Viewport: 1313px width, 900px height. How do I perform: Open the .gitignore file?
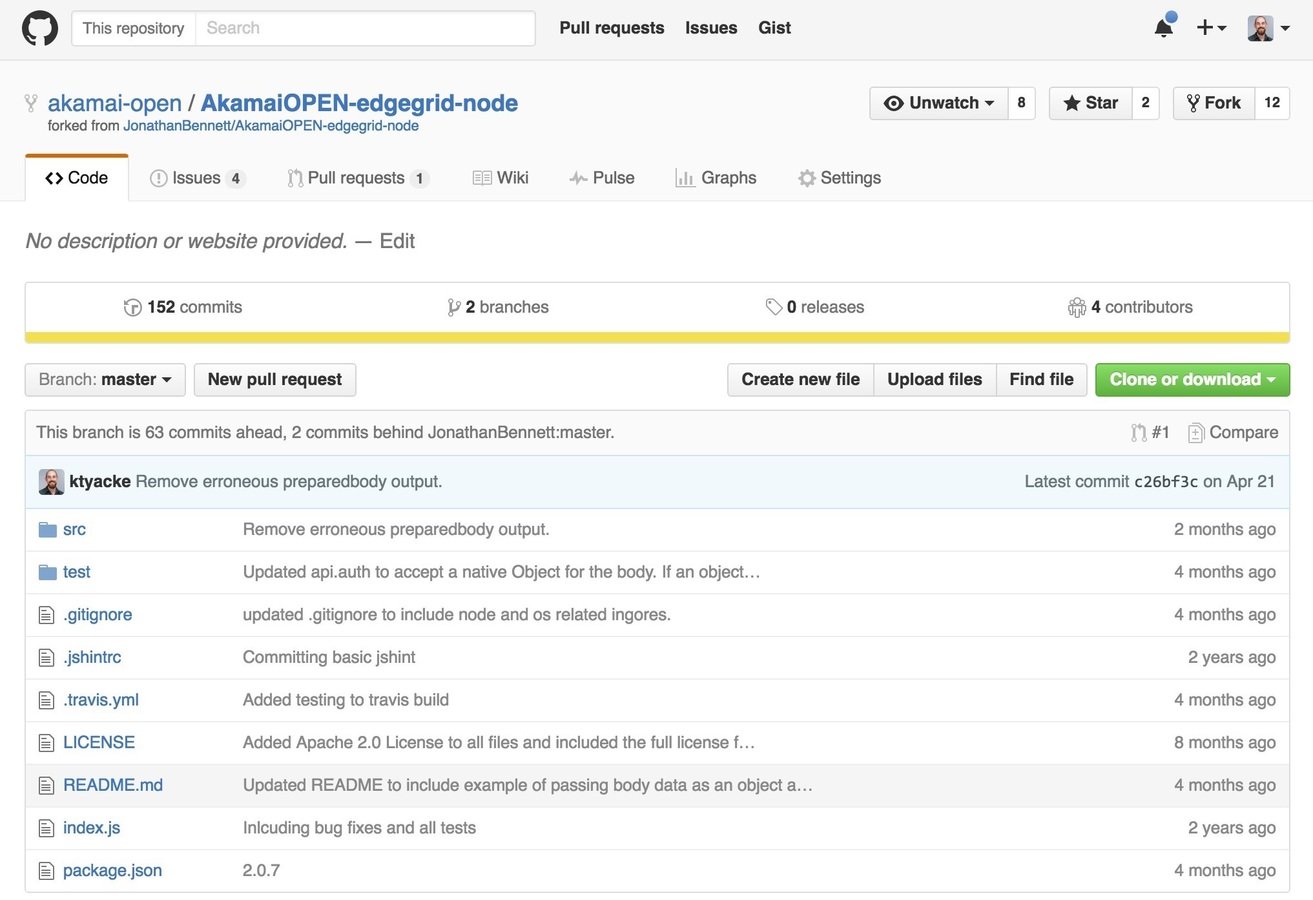click(97, 614)
